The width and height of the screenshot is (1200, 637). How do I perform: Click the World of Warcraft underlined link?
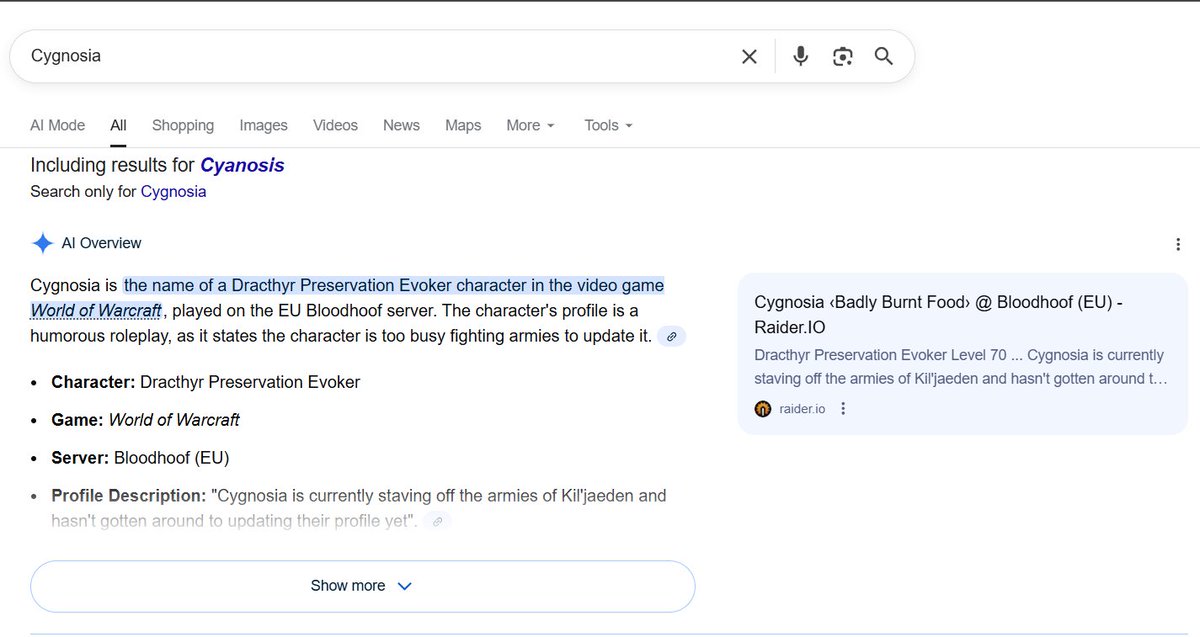coord(96,310)
